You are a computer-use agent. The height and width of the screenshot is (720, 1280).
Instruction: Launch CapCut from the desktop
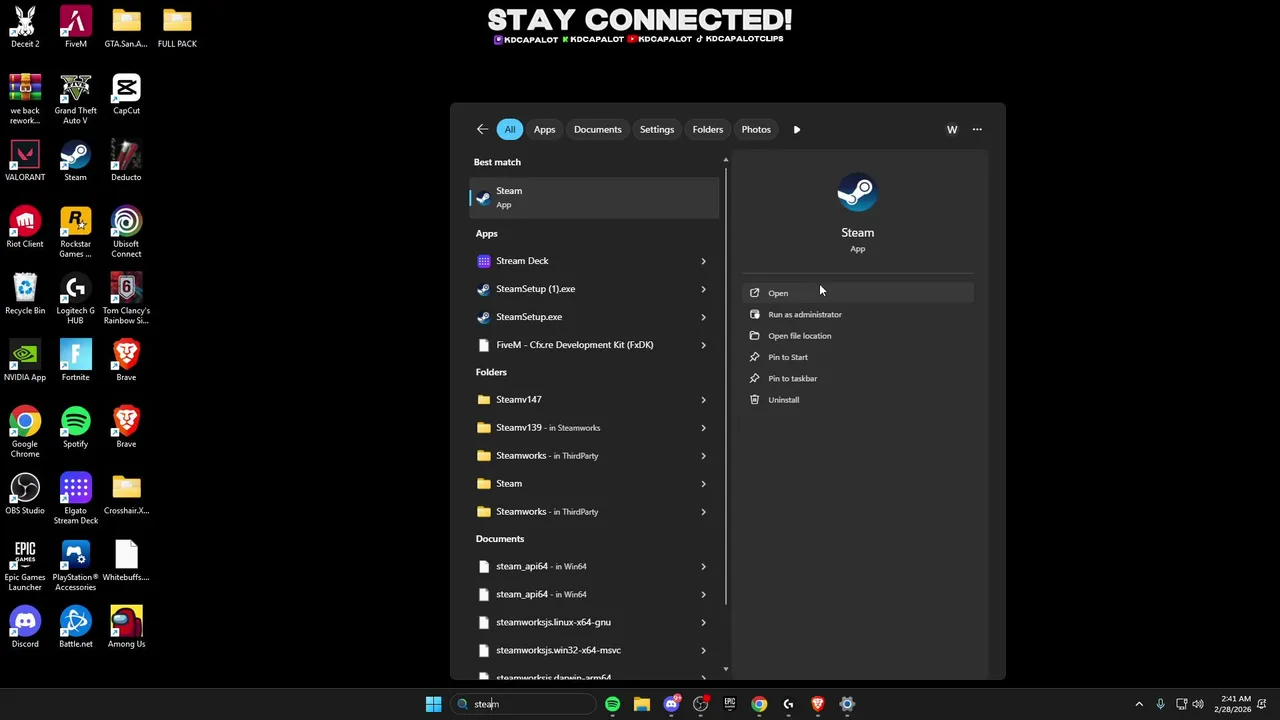point(126,95)
